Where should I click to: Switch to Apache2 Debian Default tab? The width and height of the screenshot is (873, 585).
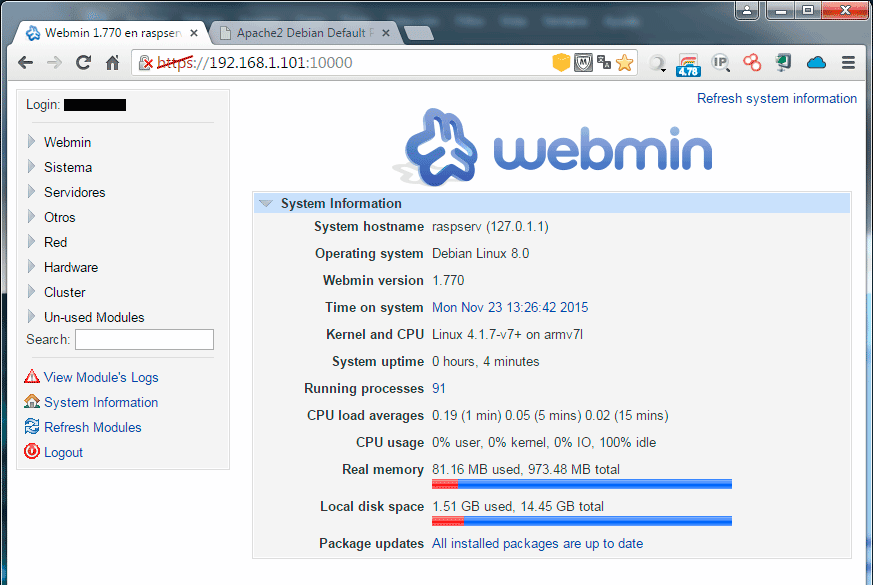click(303, 33)
